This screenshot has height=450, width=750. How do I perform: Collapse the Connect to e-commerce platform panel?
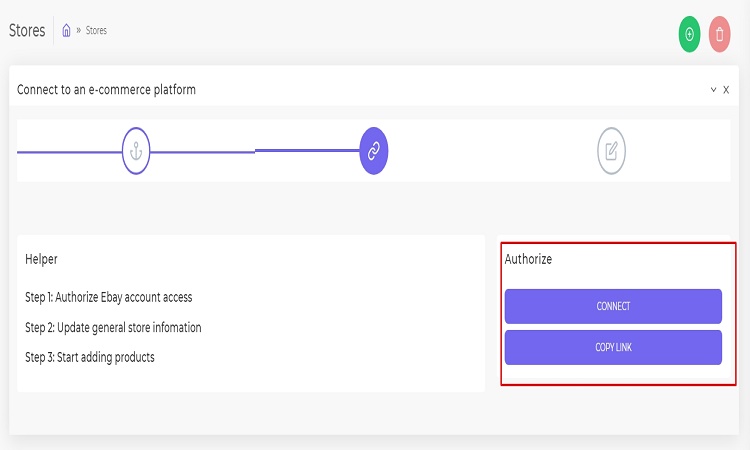click(x=713, y=89)
